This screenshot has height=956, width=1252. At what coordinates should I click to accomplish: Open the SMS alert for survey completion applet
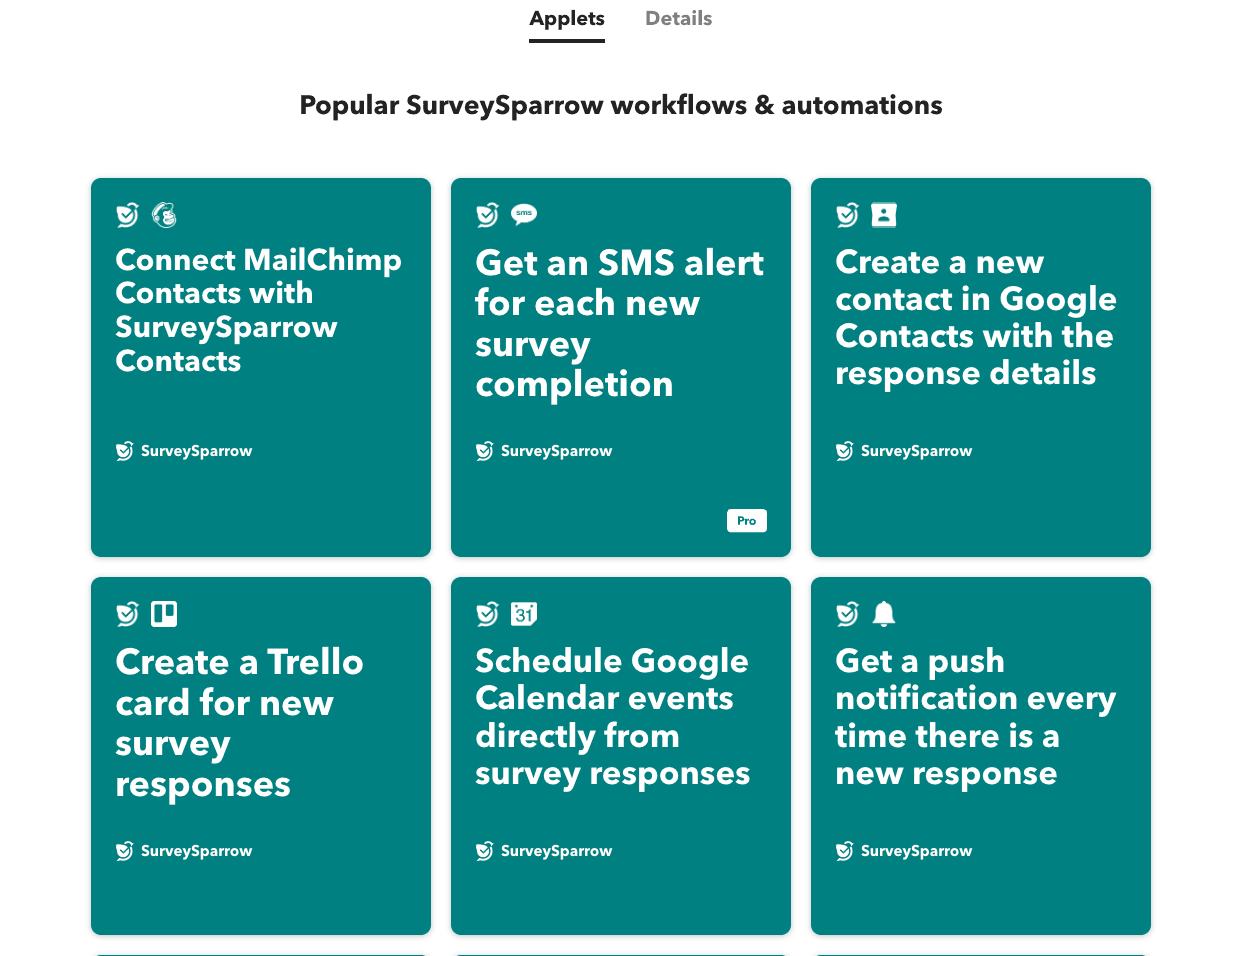coord(620,367)
